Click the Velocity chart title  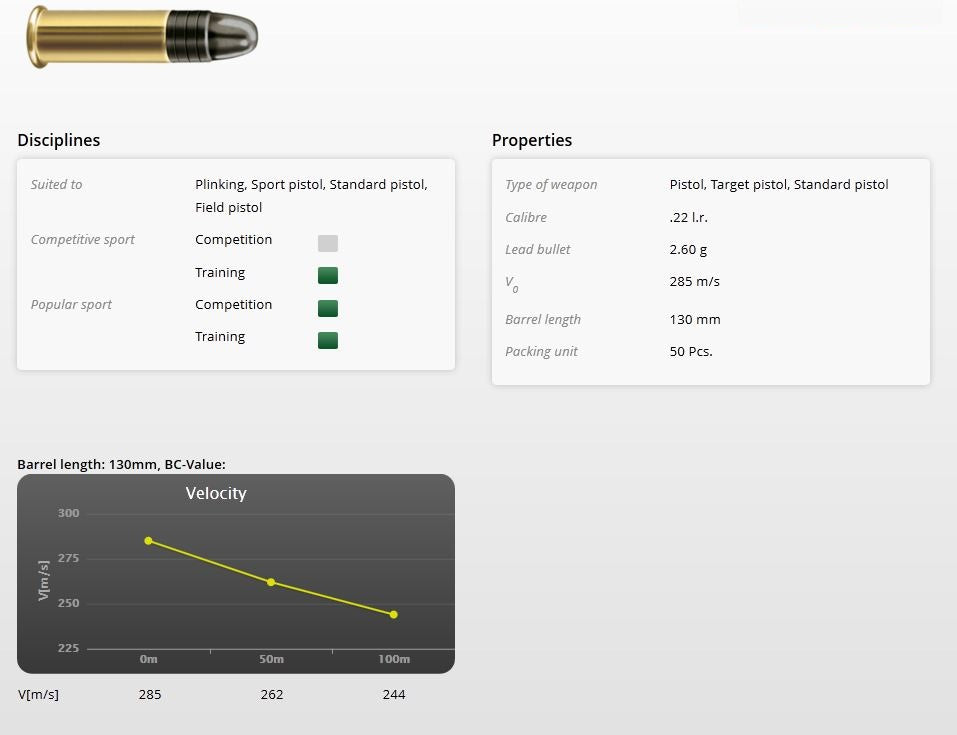pyautogui.click(x=216, y=493)
